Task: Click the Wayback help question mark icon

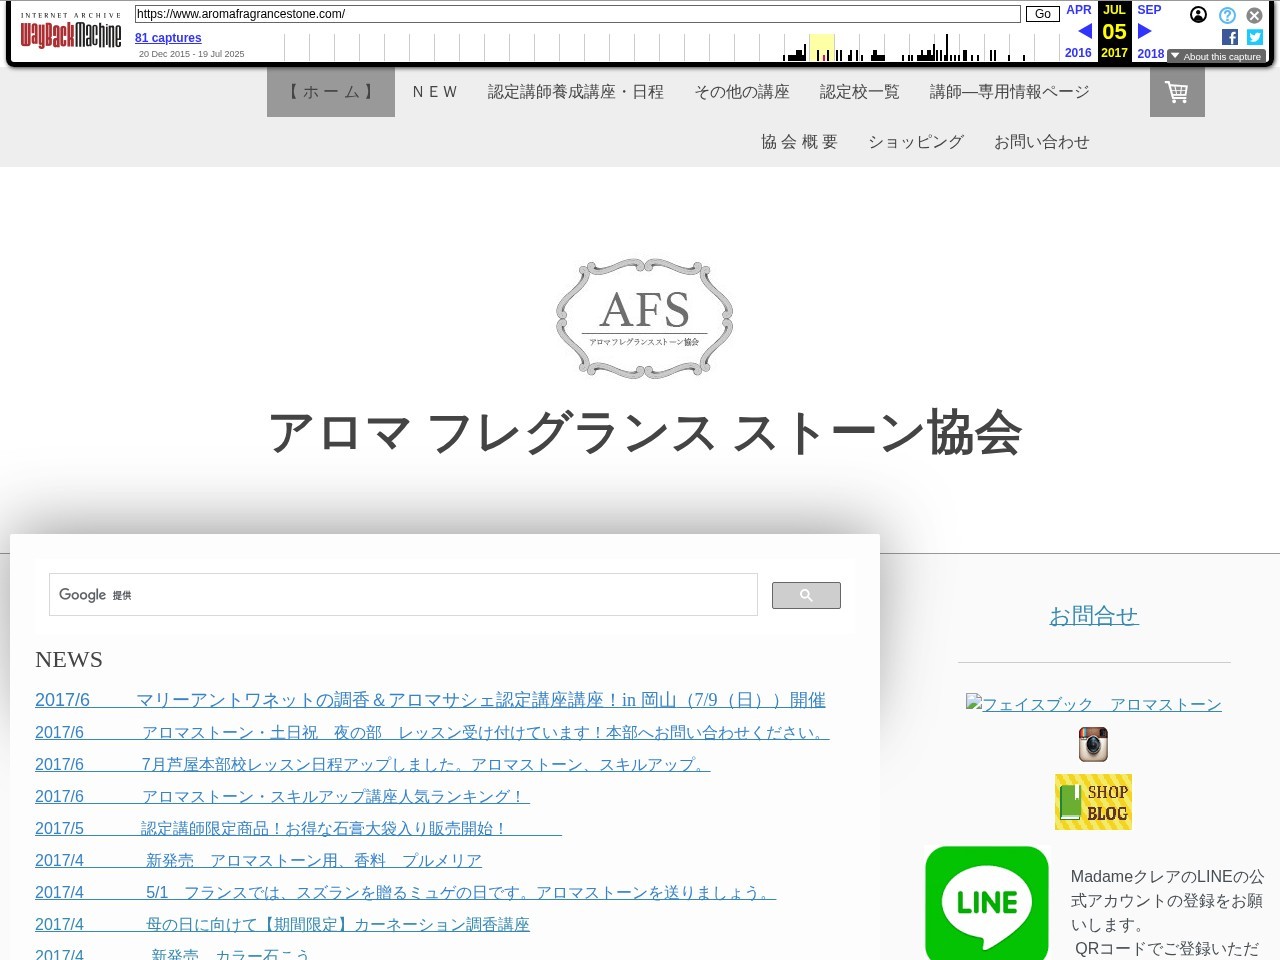Action: pyautogui.click(x=1227, y=15)
